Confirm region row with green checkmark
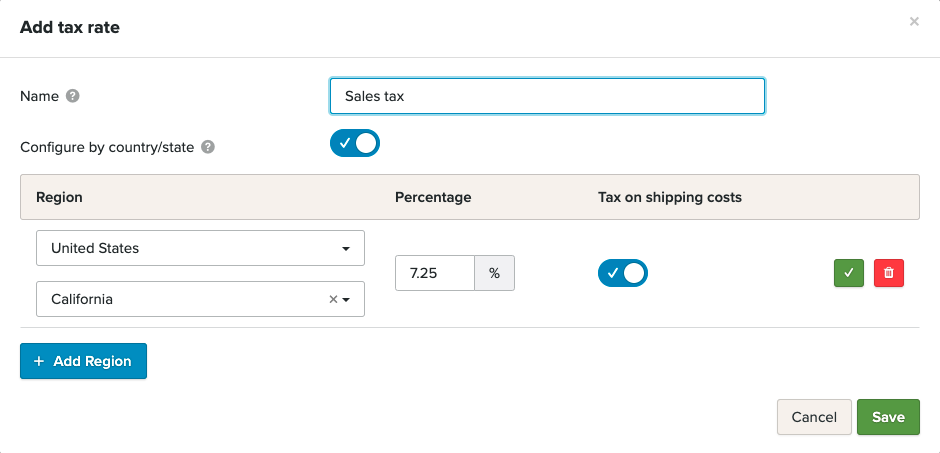940x453 pixels. pyautogui.click(x=848, y=273)
